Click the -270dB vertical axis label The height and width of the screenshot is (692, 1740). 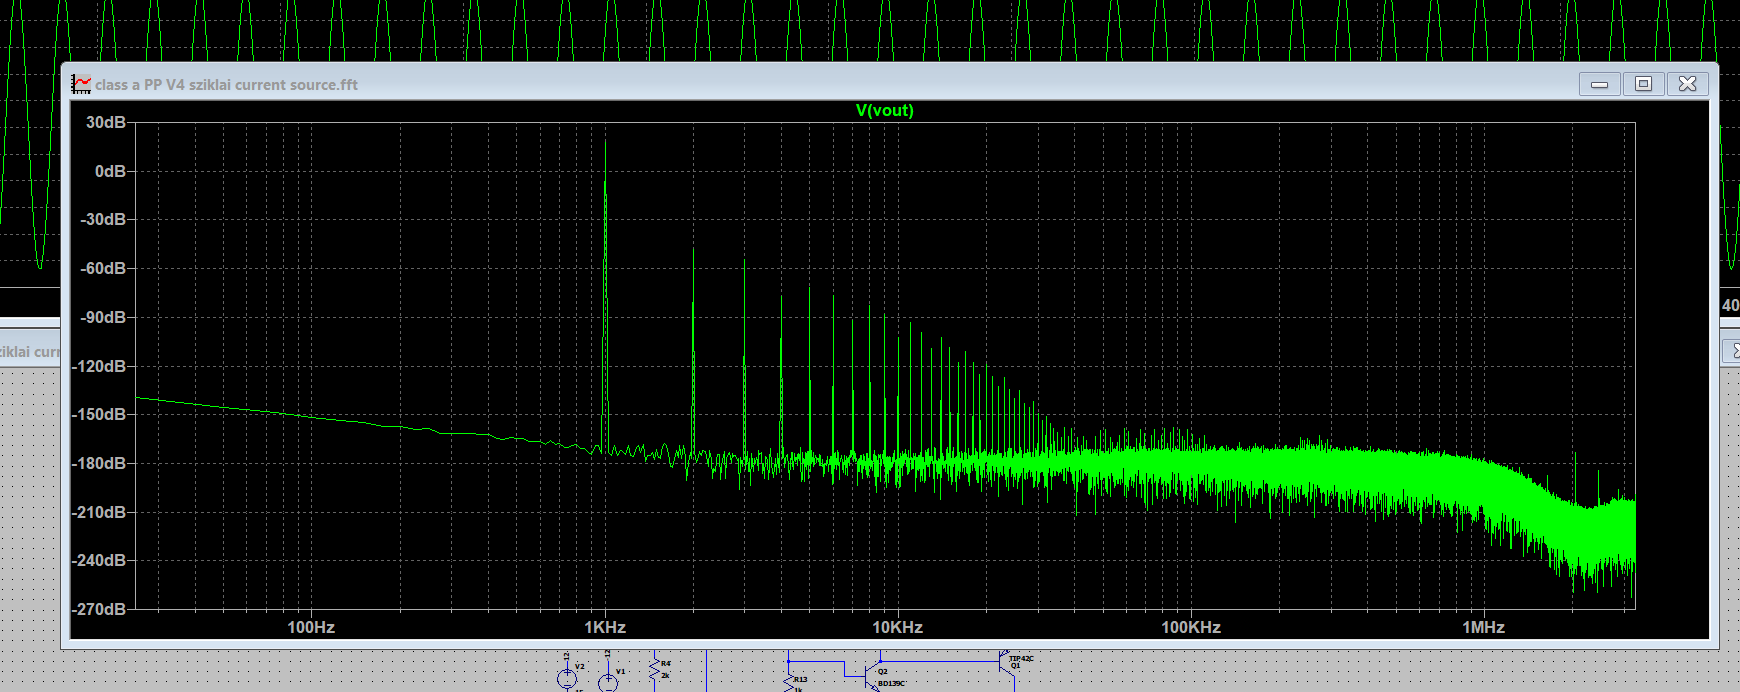tap(99, 609)
